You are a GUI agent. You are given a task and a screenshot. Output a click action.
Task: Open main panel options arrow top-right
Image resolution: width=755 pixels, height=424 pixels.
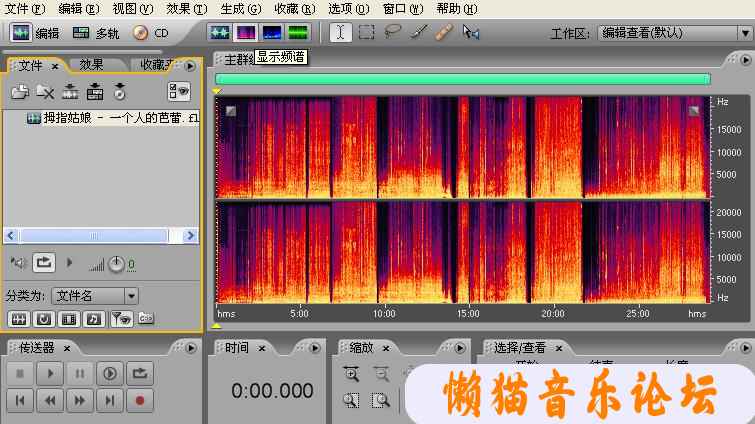[x=745, y=60]
